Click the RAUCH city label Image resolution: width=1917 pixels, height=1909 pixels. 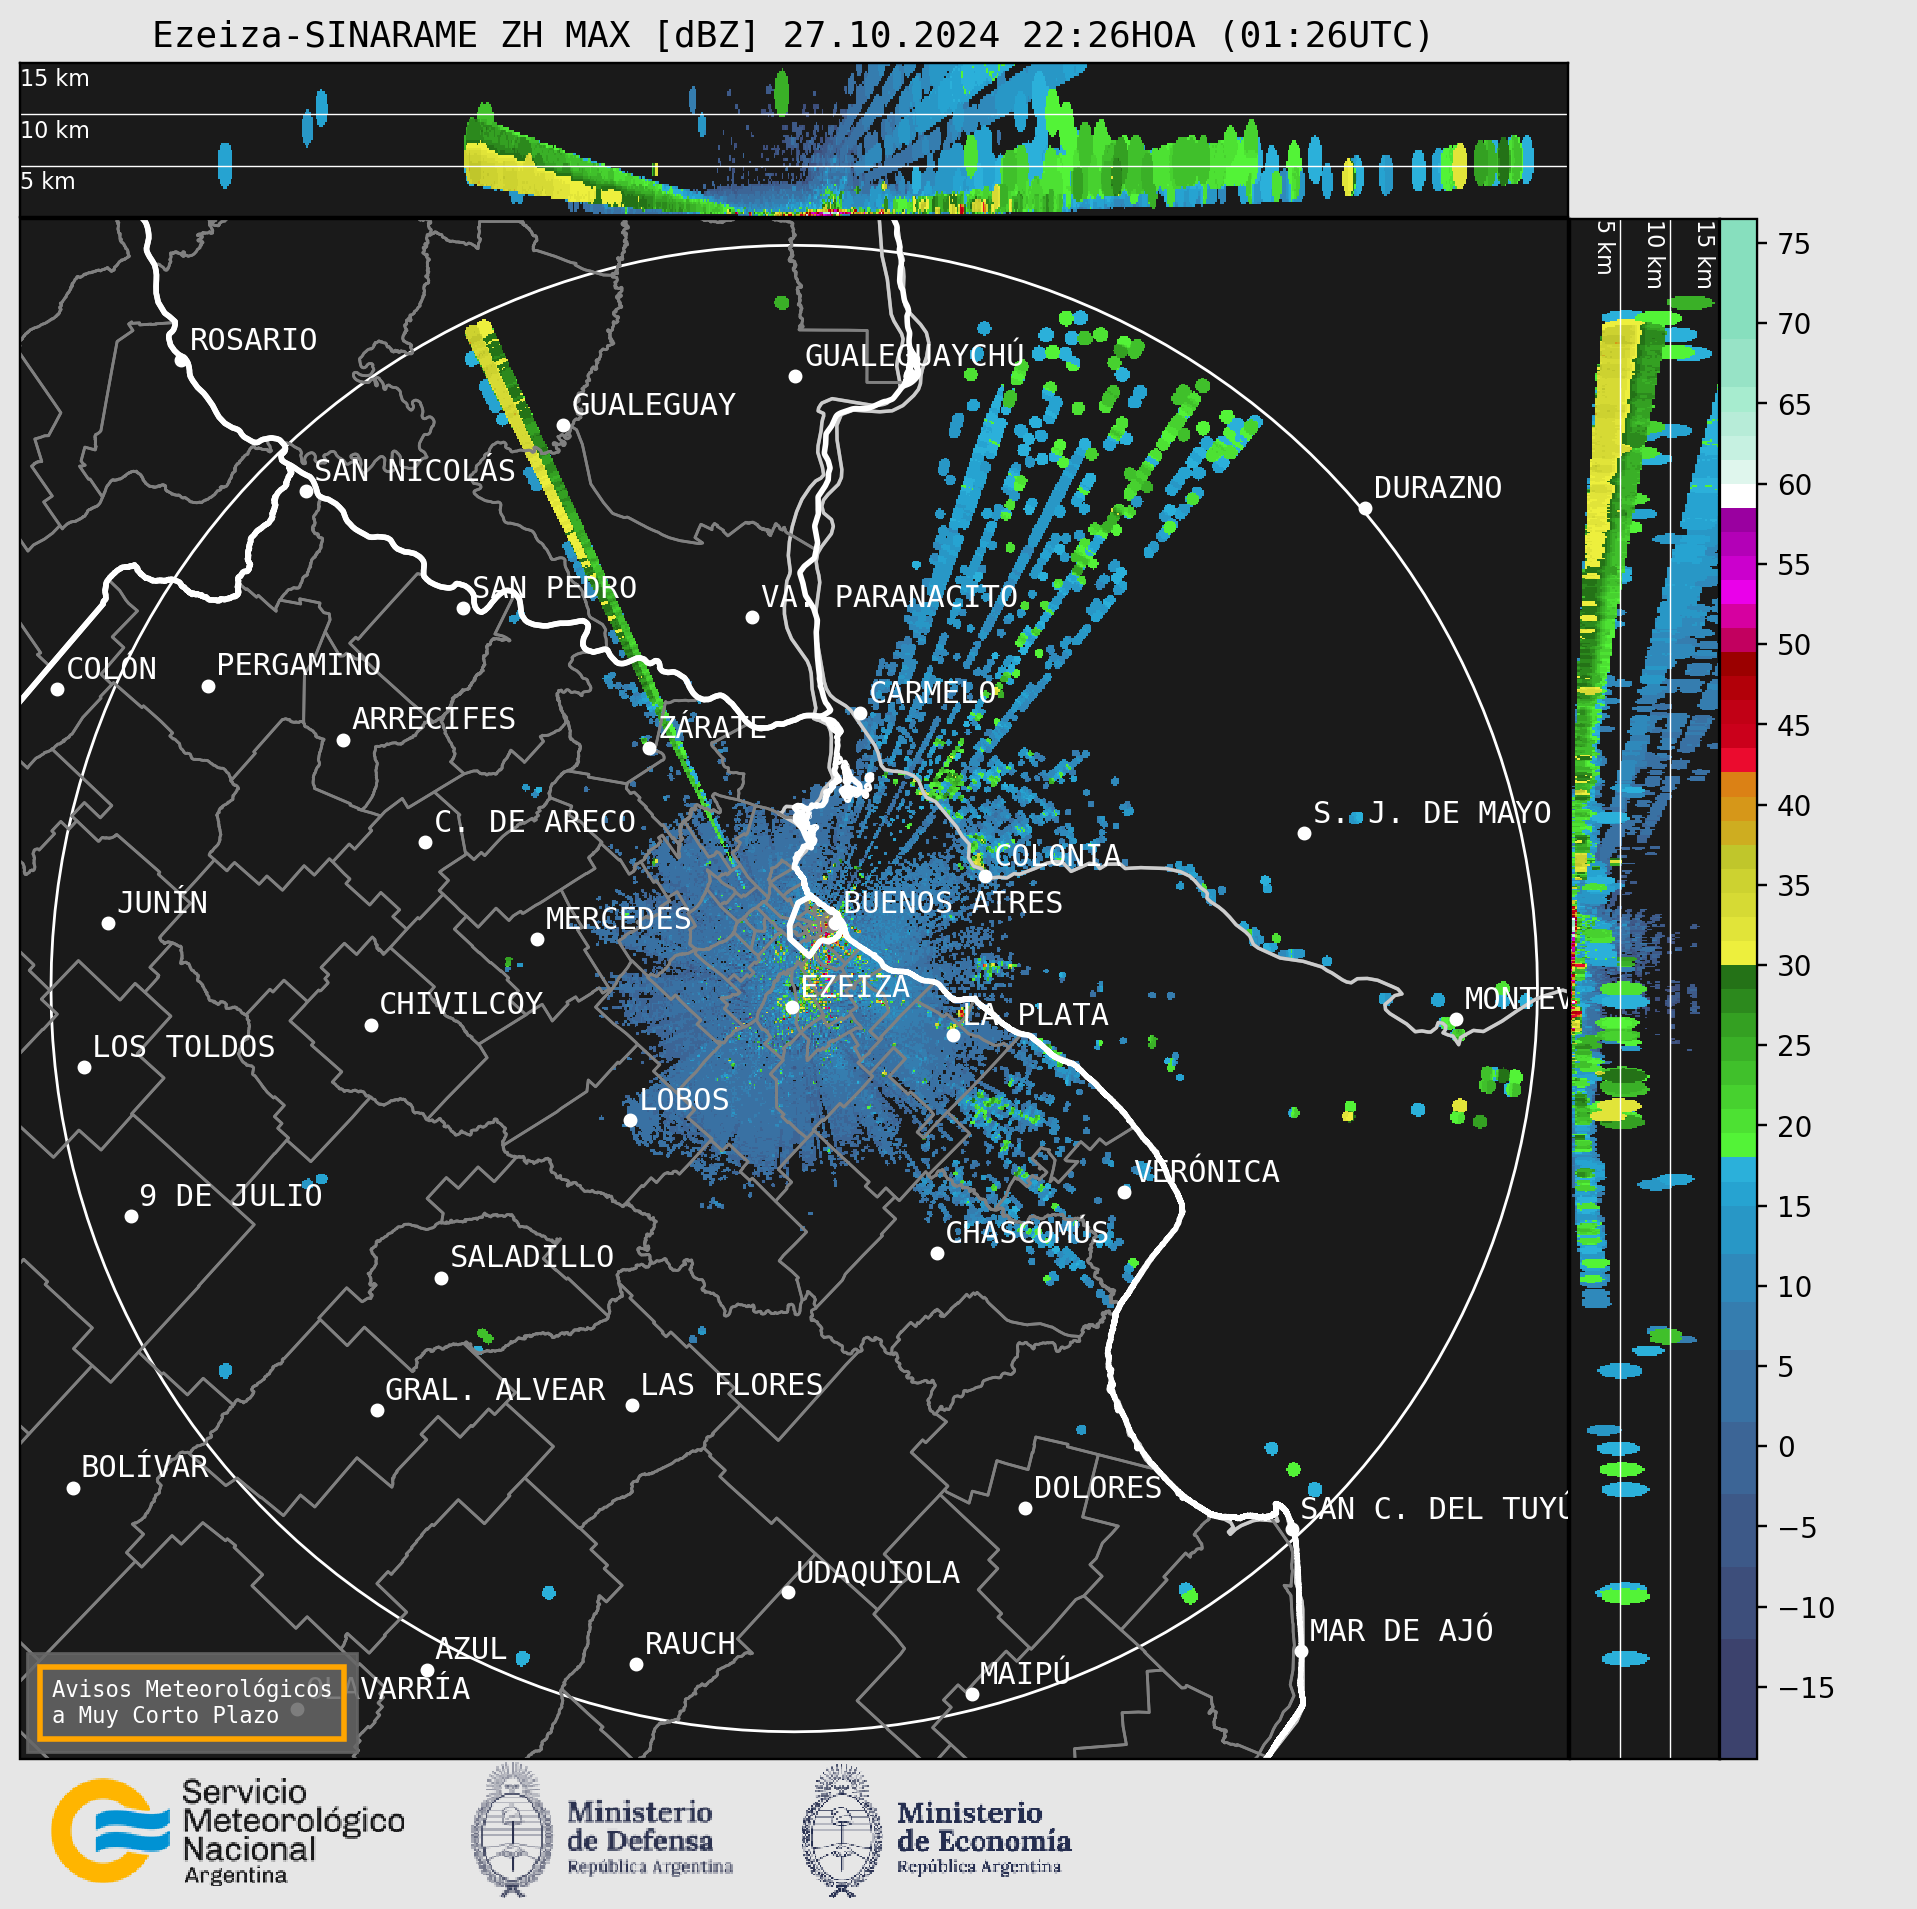click(x=690, y=1644)
